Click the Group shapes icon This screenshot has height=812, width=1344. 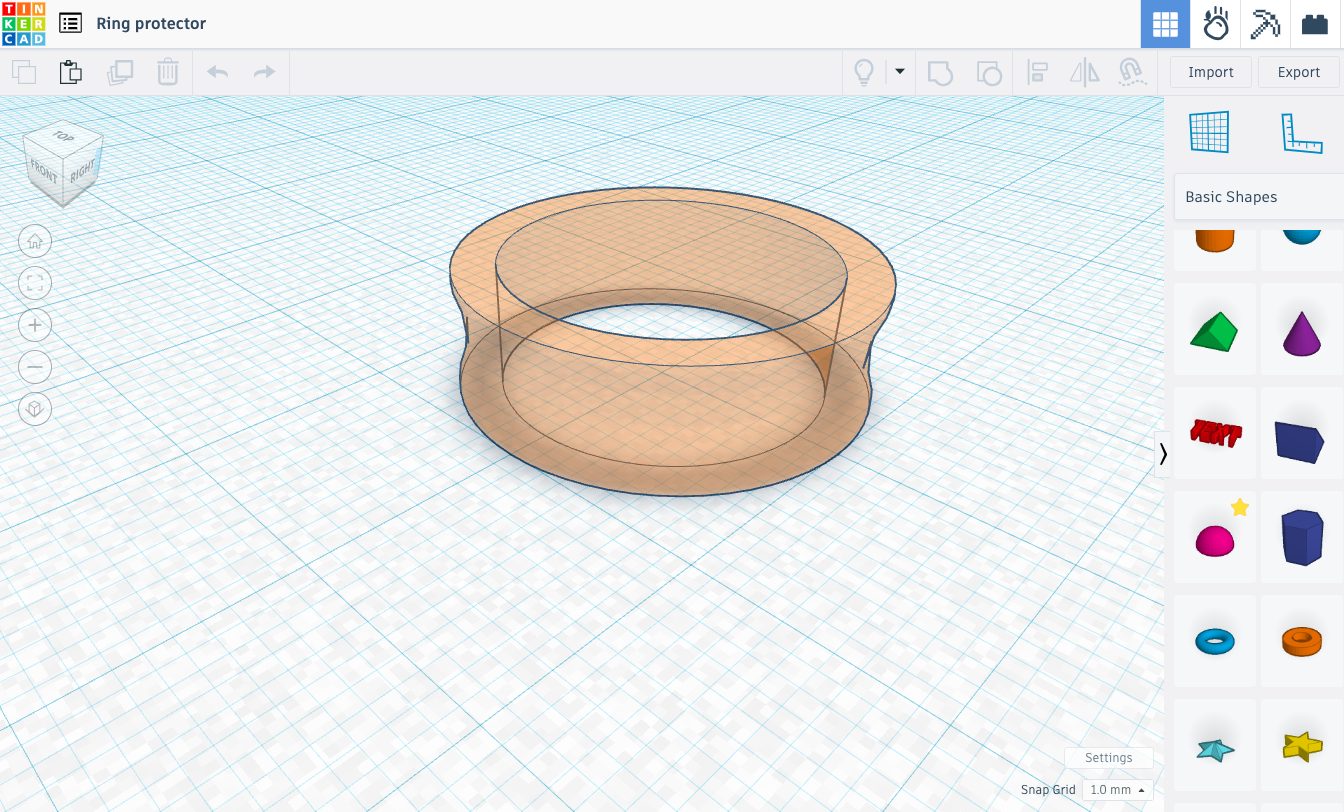[940, 72]
